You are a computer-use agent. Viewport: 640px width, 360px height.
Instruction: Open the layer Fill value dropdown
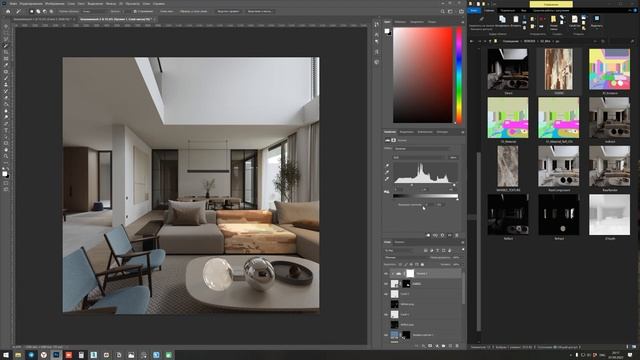pyautogui.click(x=457, y=264)
